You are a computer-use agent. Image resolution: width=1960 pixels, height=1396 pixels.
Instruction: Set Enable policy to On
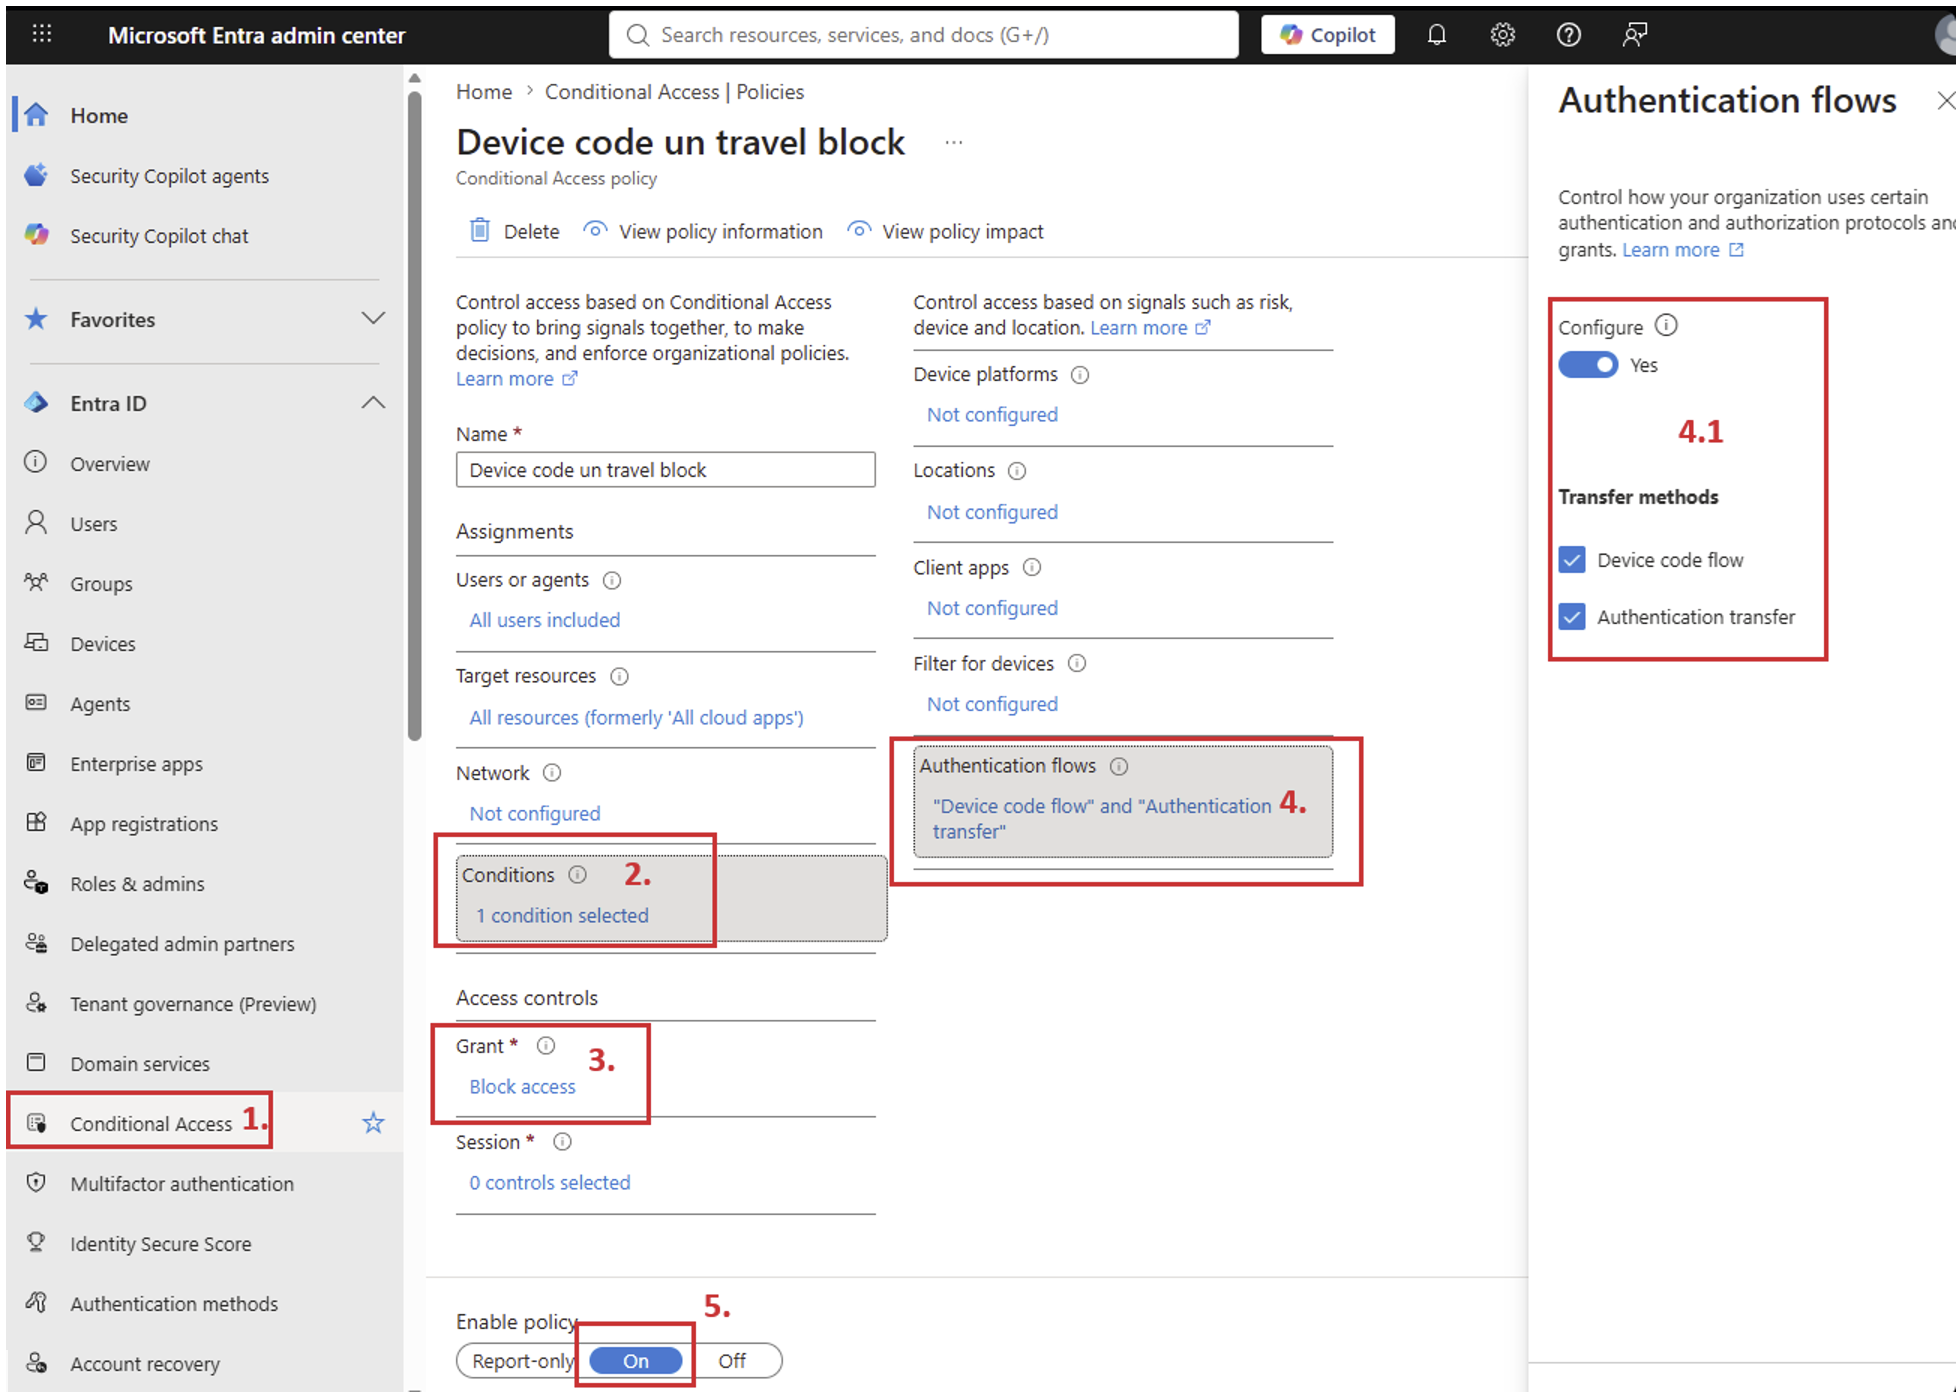click(x=636, y=1361)
